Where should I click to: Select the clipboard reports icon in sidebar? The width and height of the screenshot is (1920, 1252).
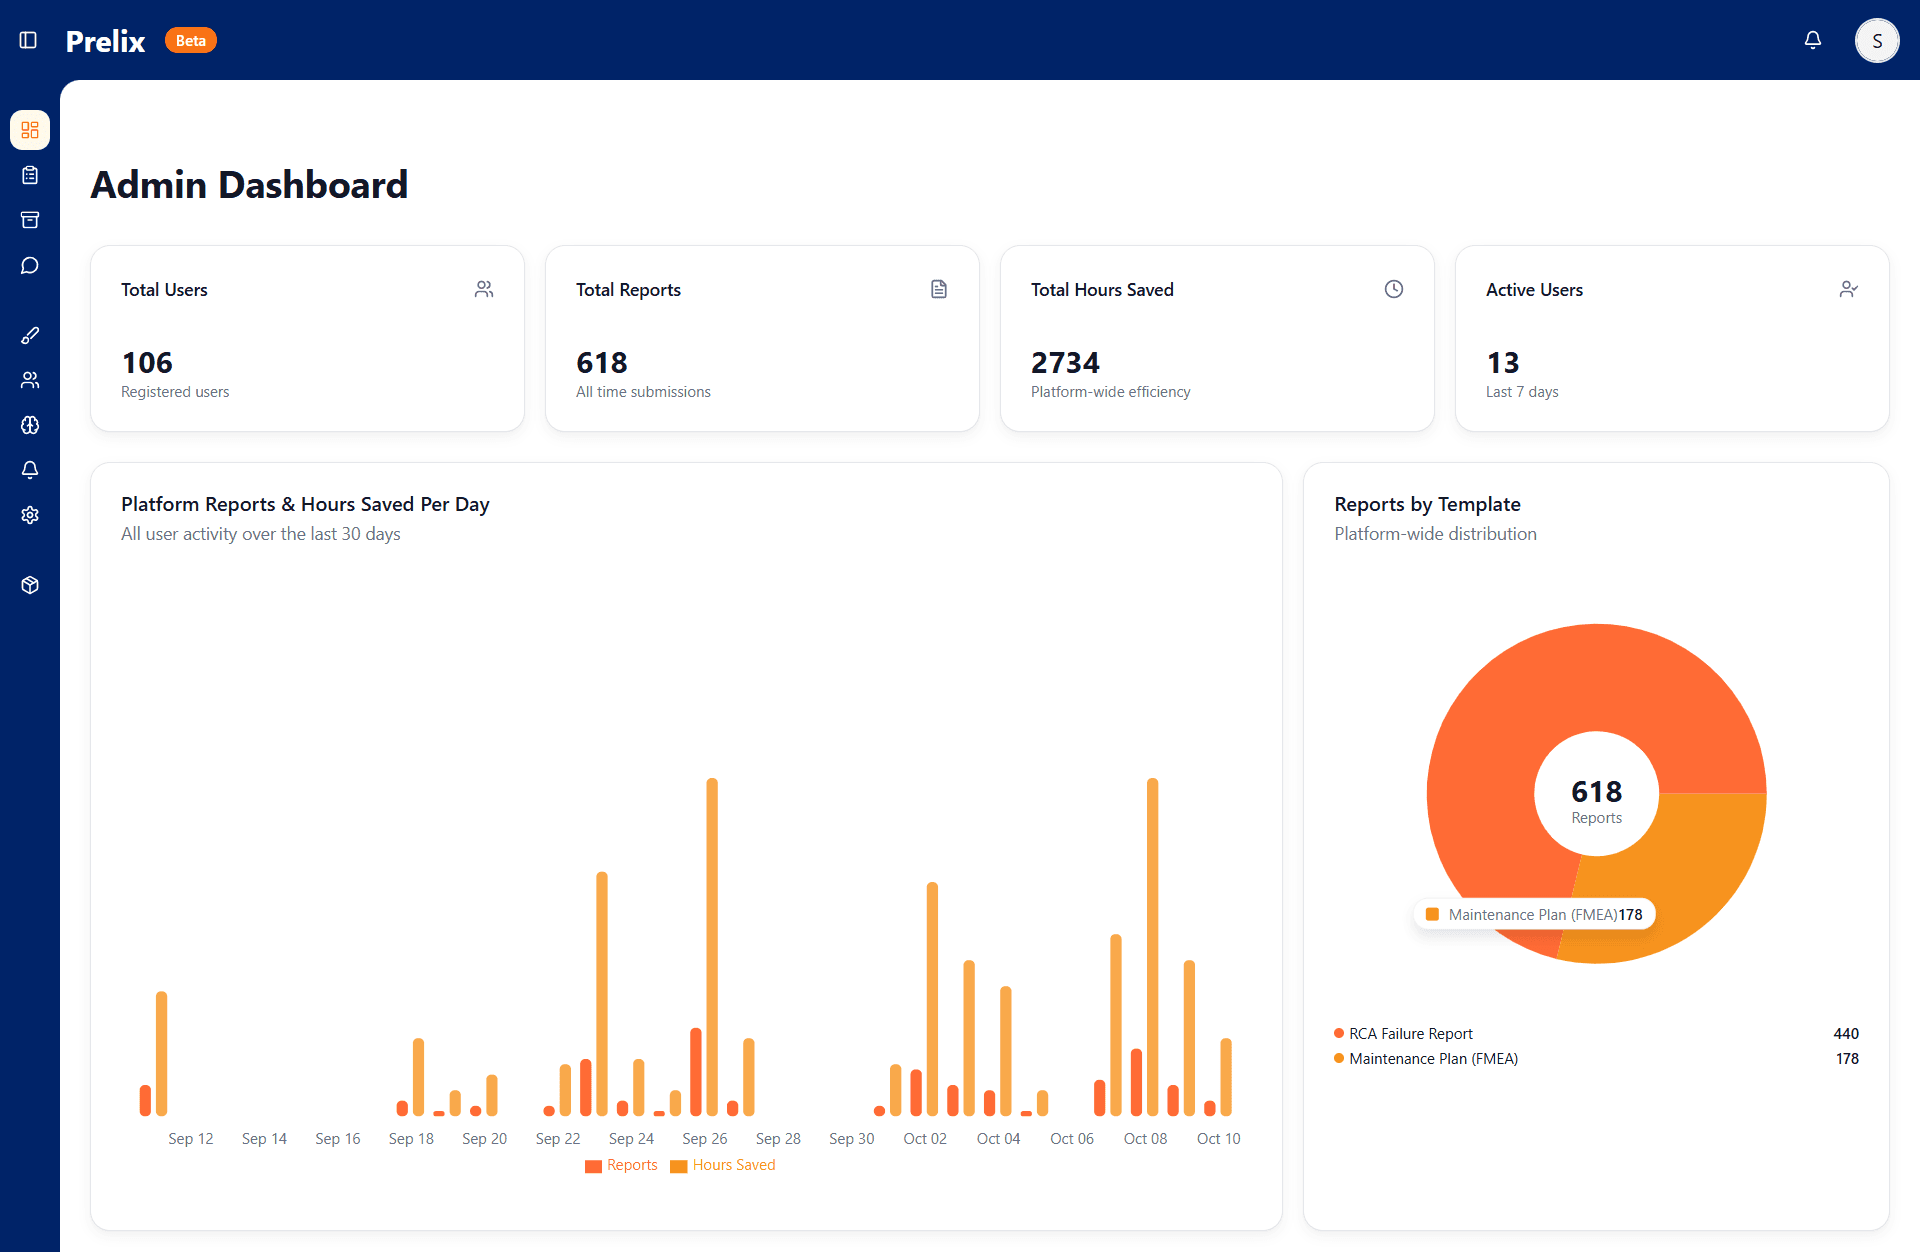(x=30, y=175)
